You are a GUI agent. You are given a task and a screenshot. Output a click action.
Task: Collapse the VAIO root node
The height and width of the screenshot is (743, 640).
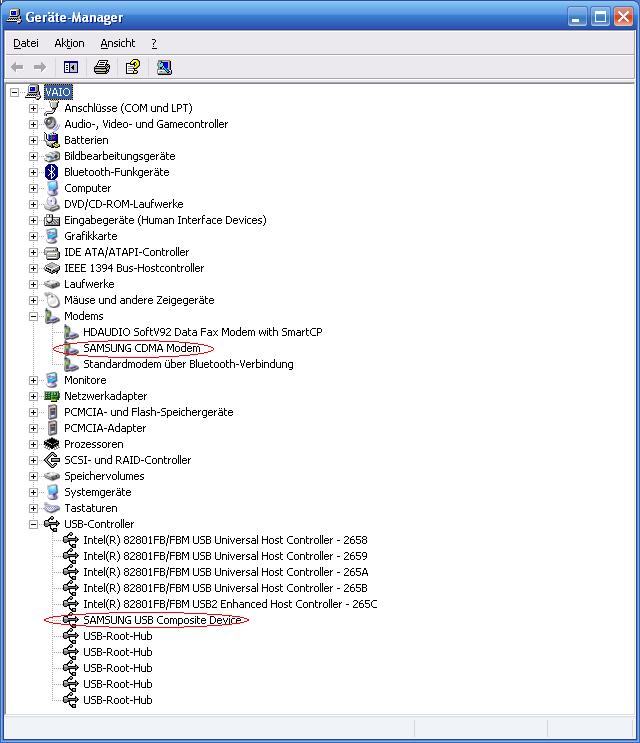pos(15,92)
